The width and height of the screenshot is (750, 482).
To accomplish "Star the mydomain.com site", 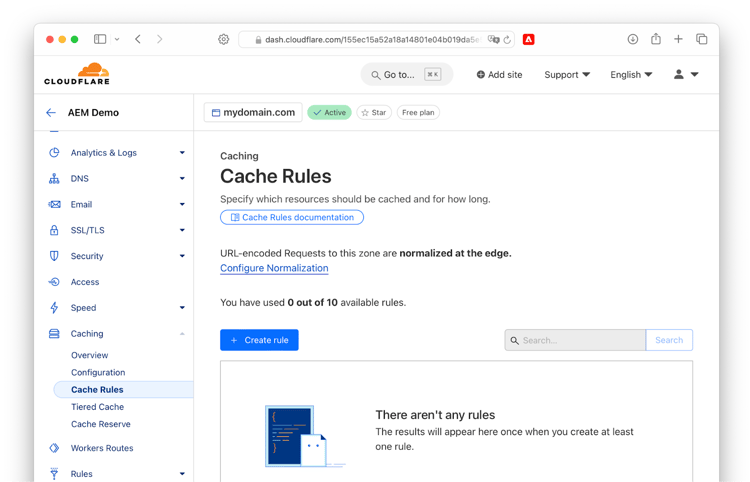I will [x=374, y=112].
